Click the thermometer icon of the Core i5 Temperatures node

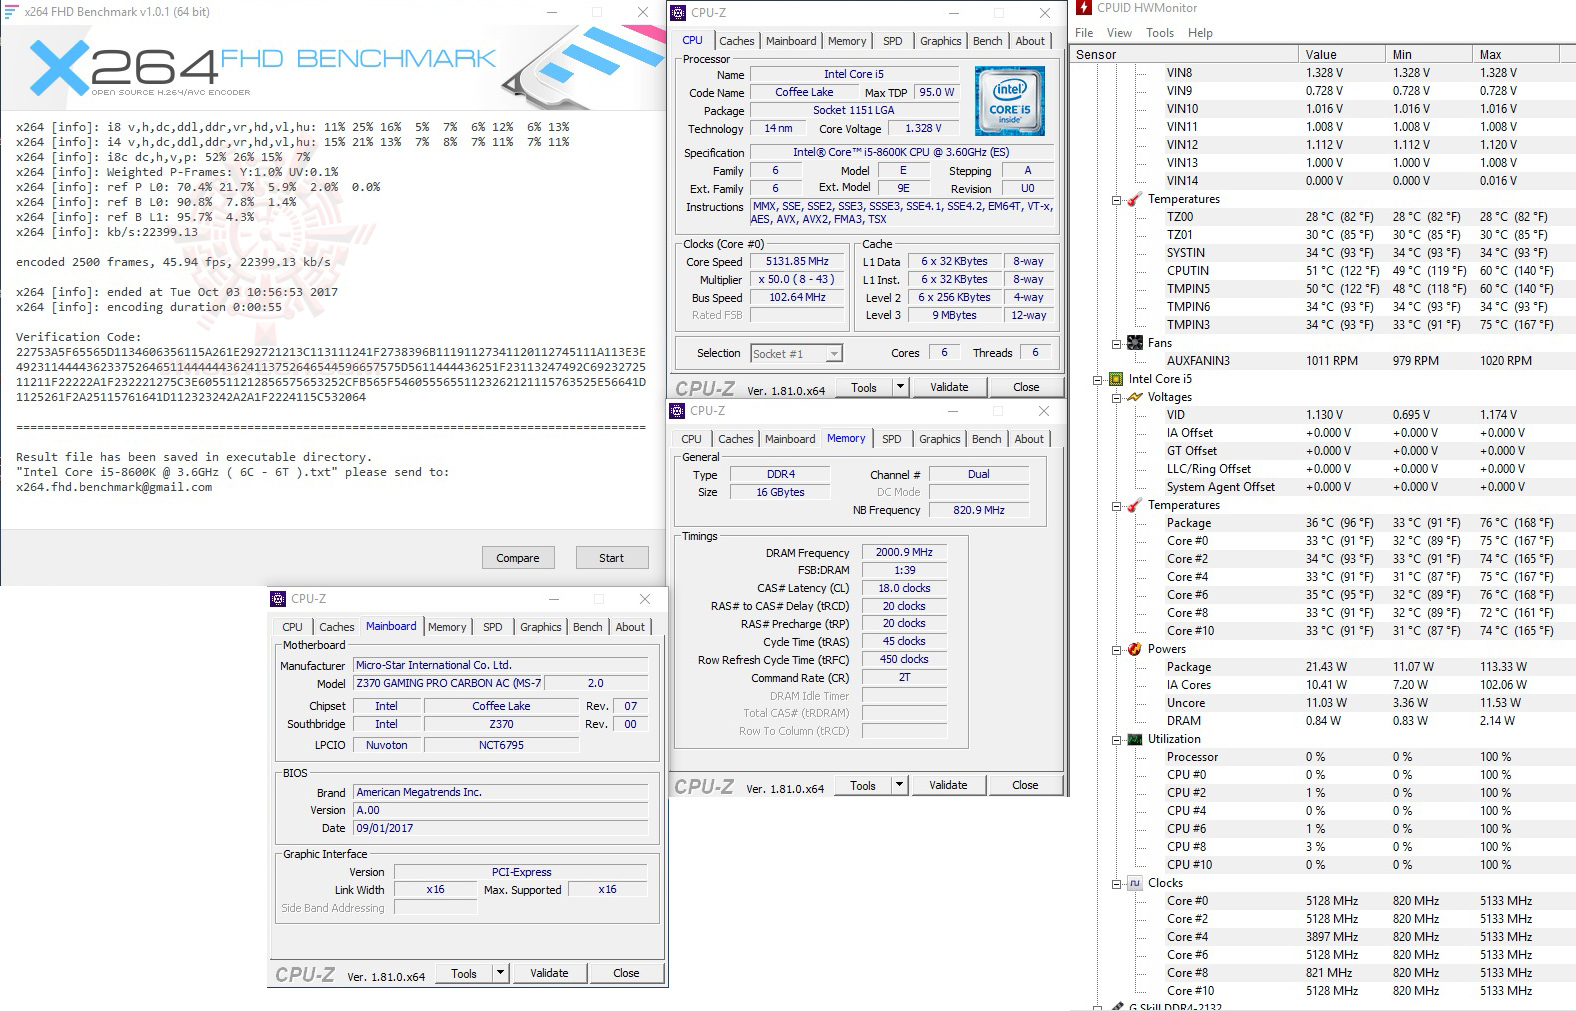coord(1134,505)
